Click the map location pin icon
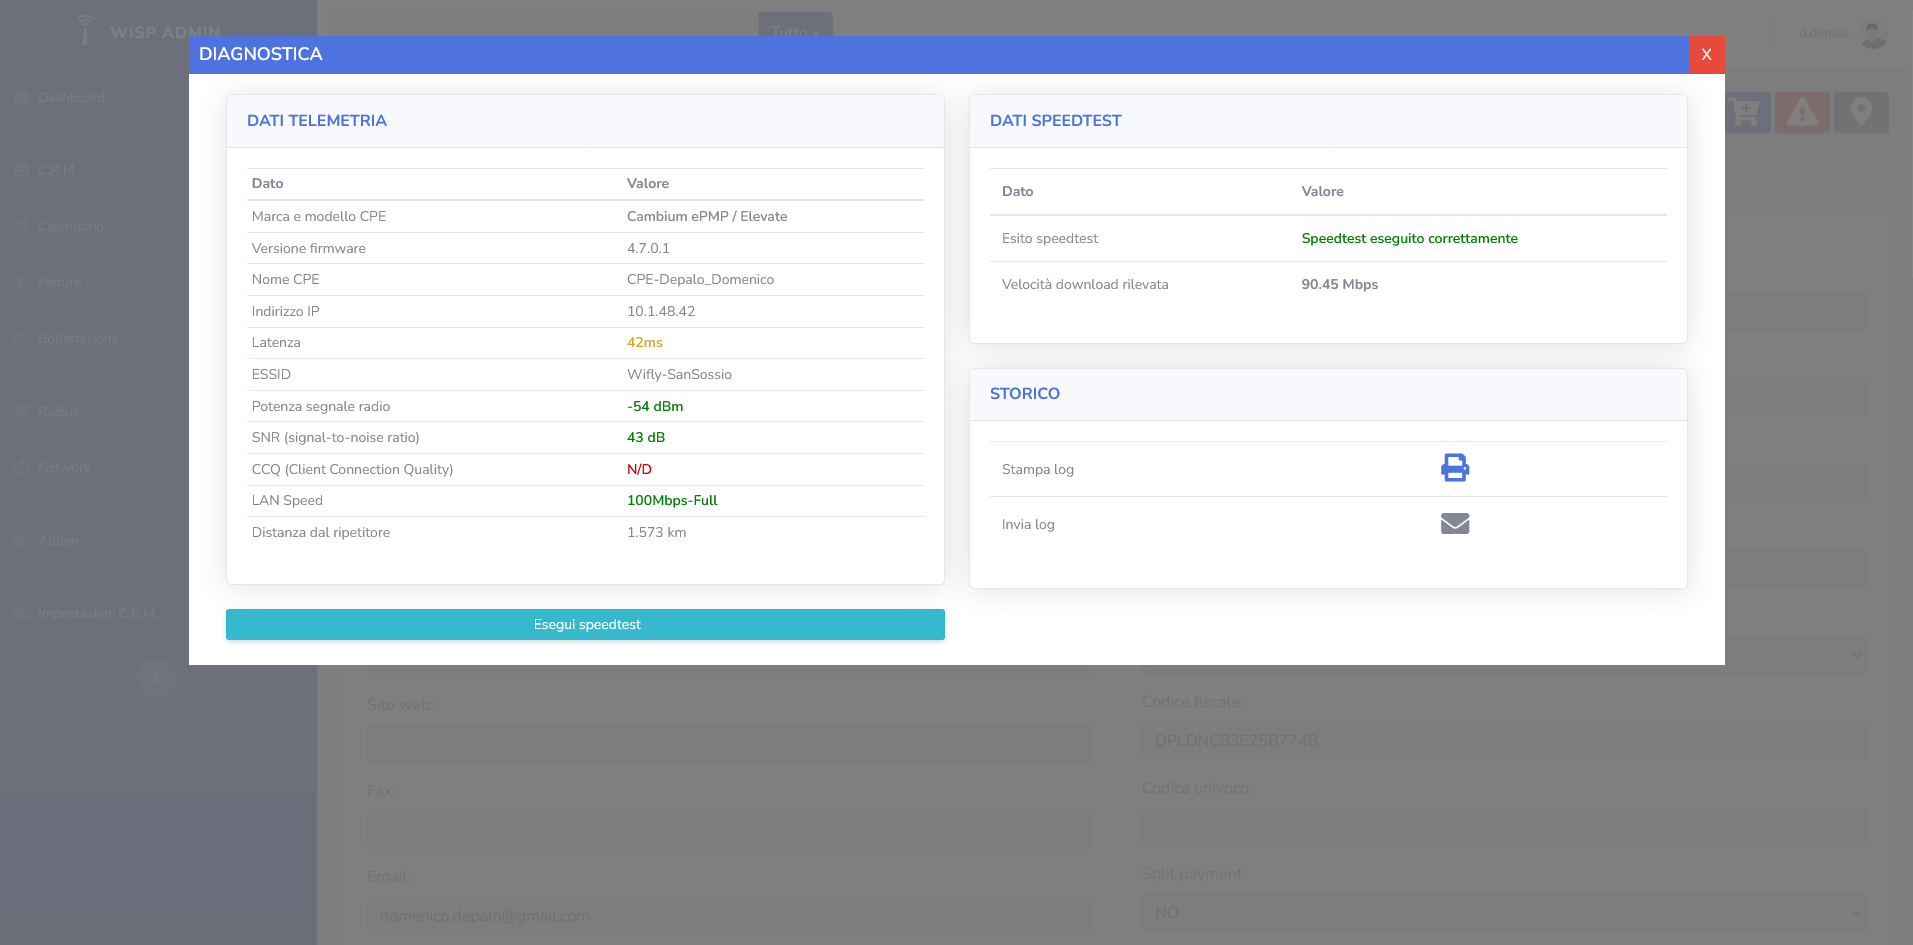Viewport: 1913px width, 945px height. point(1861,113)
